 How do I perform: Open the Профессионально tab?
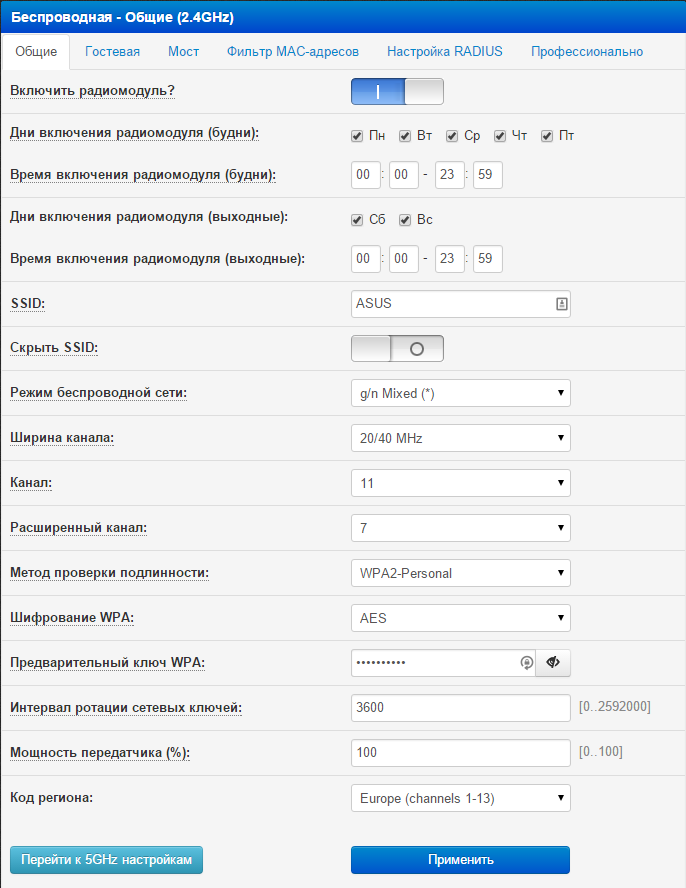pyautogui.click(x=587, y=51)
